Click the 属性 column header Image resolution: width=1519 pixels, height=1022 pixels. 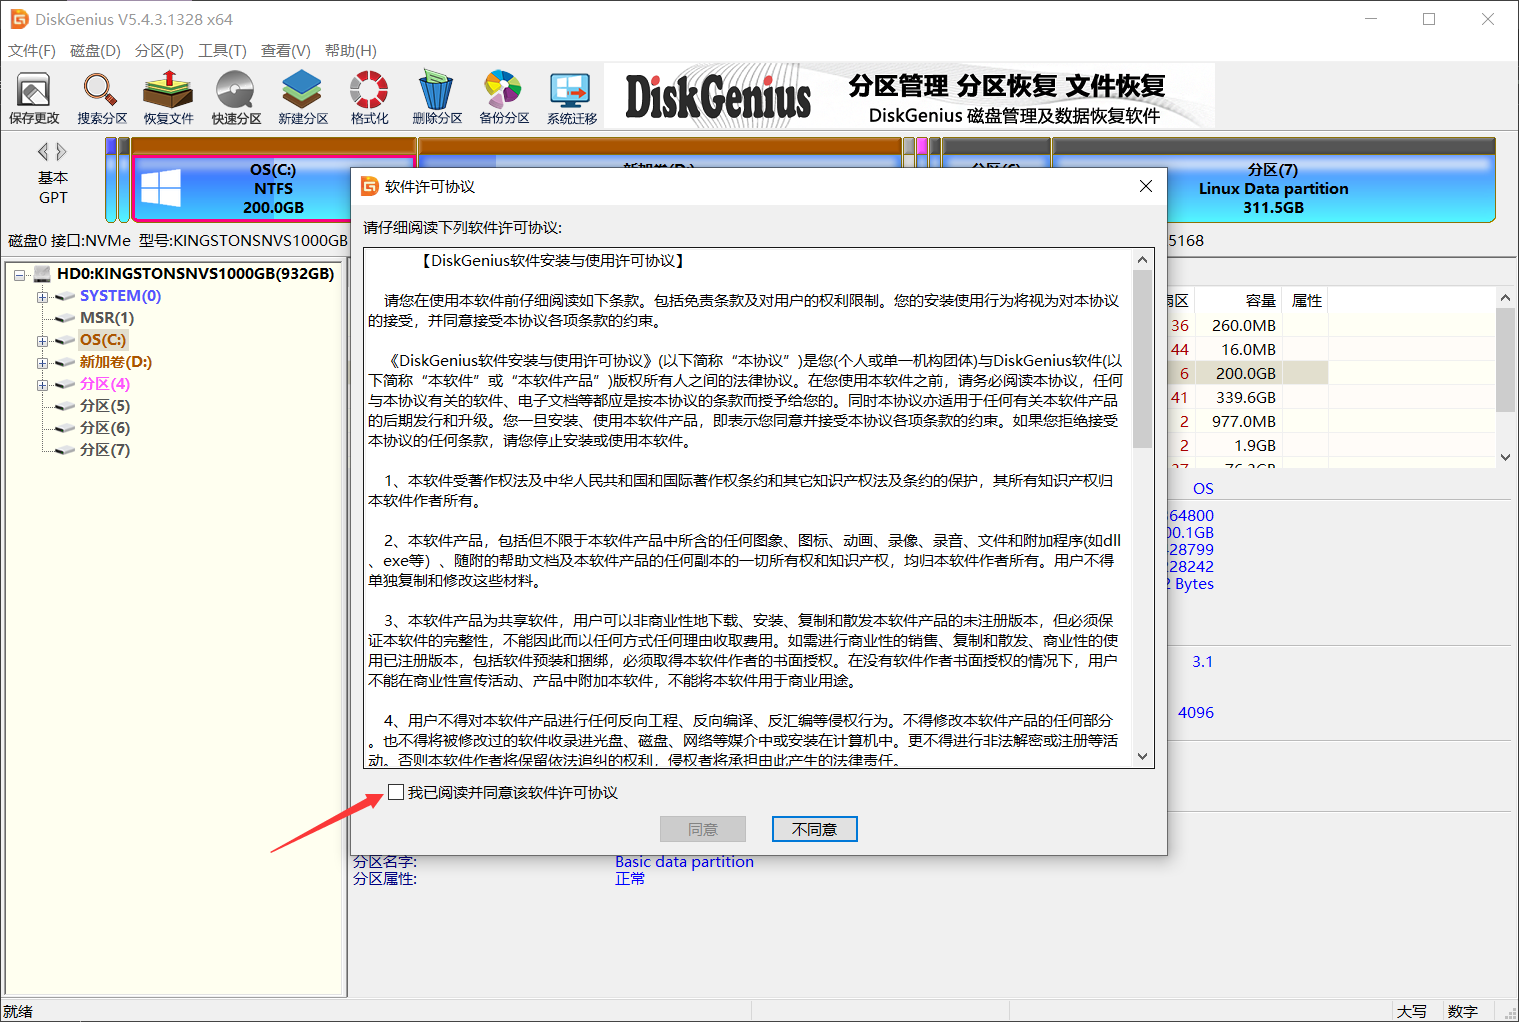(x=1307, y=300)
